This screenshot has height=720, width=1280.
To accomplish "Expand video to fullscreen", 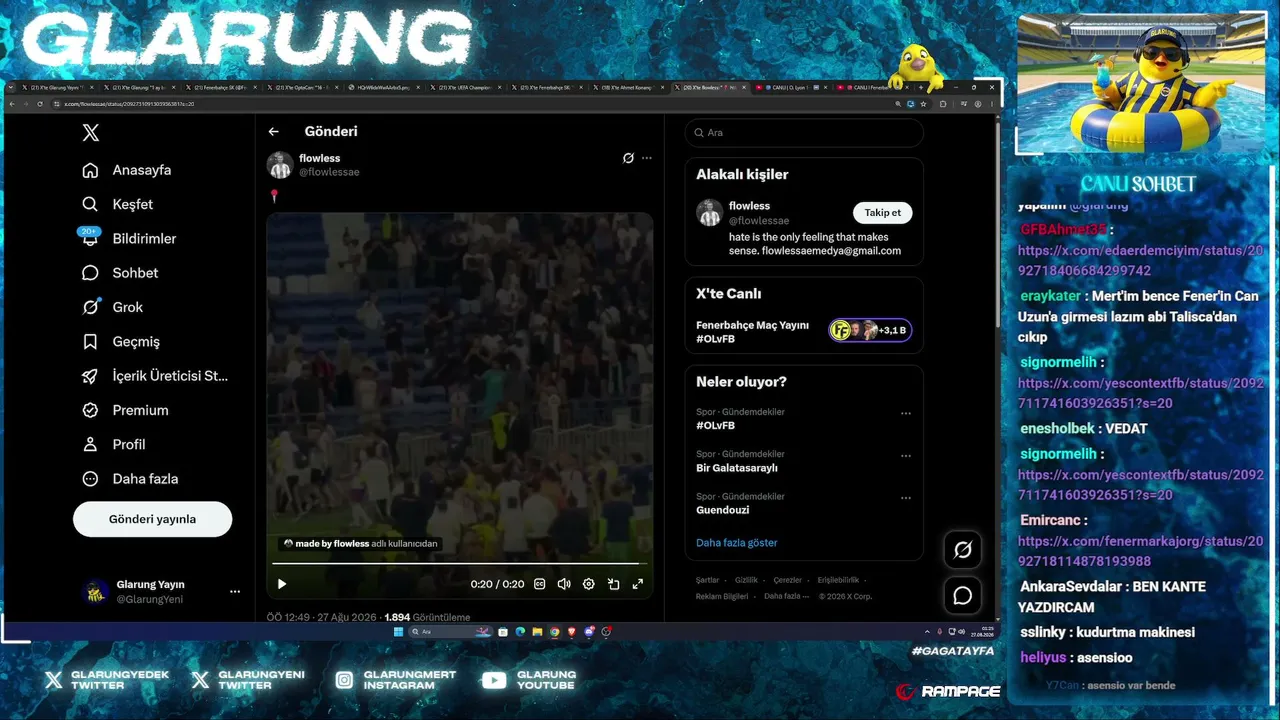I will pos(638,584).
